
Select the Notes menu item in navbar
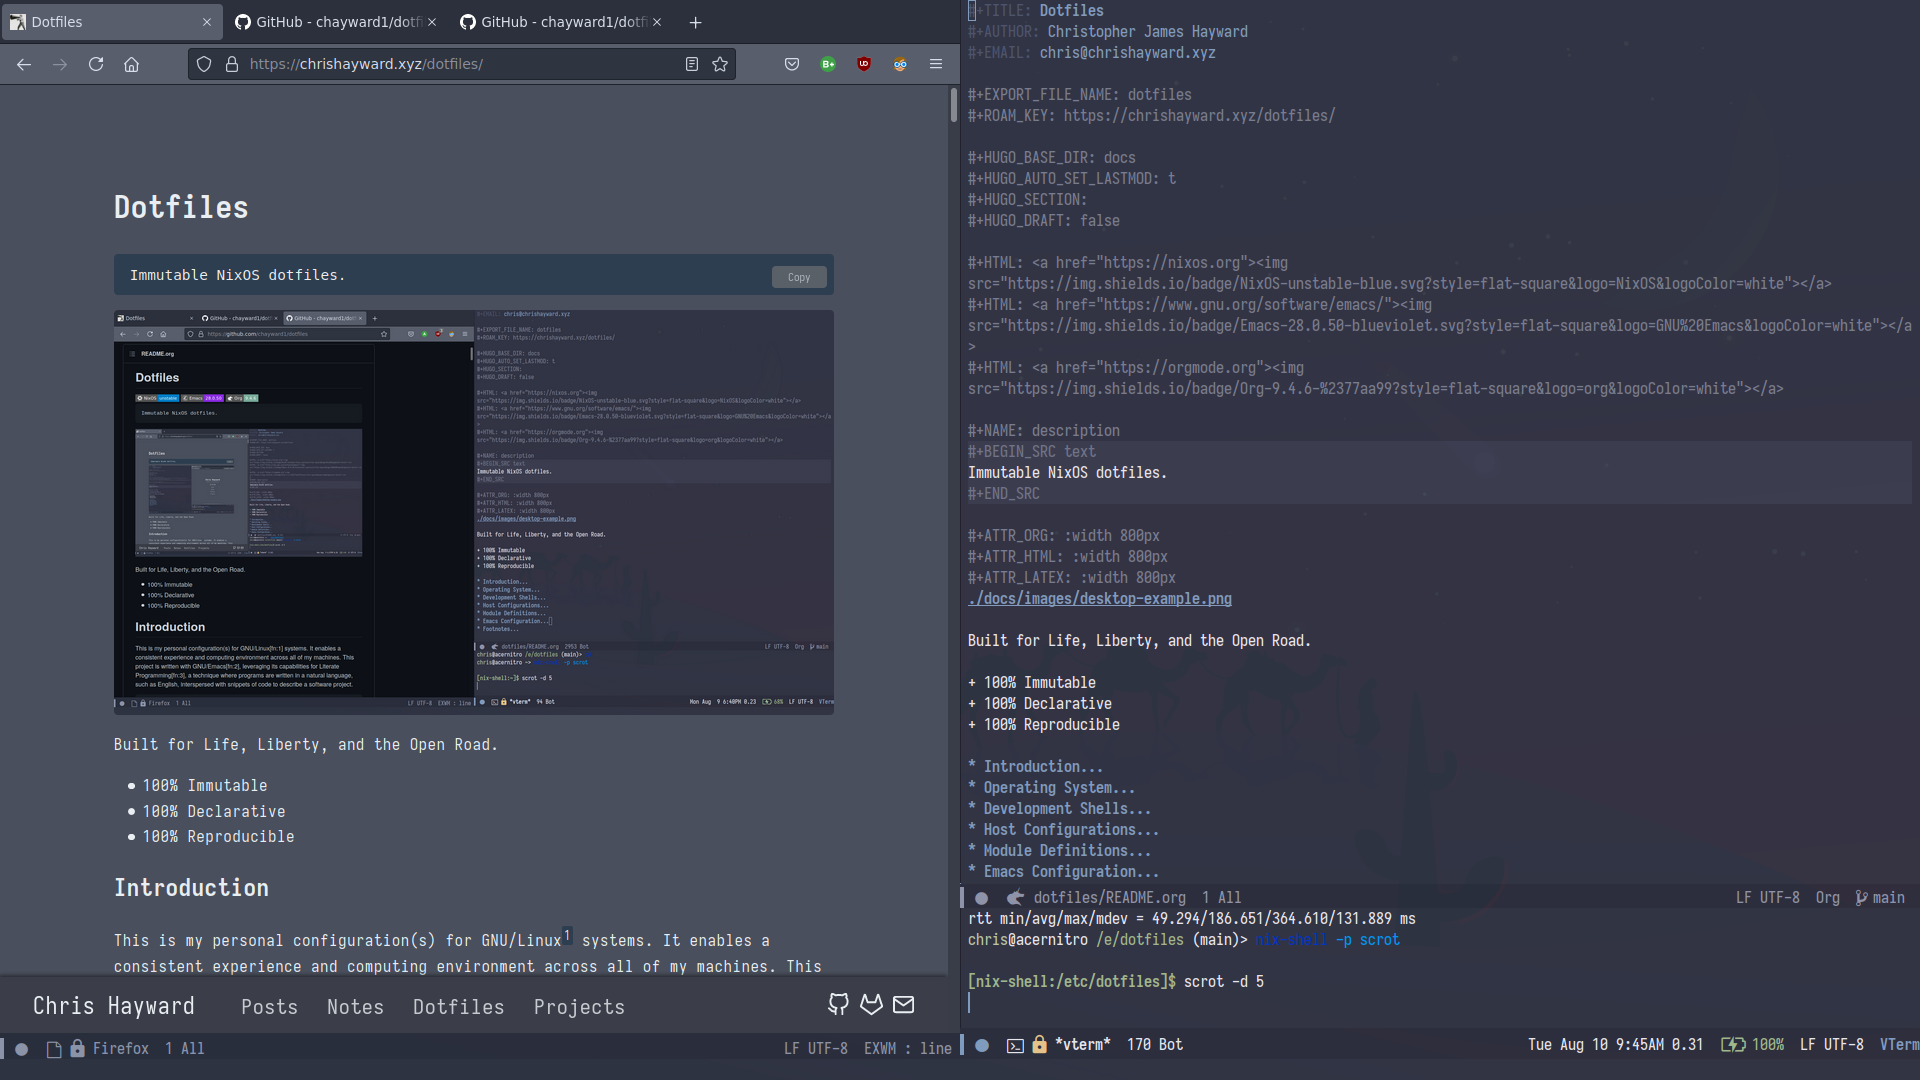[353, 1006]
